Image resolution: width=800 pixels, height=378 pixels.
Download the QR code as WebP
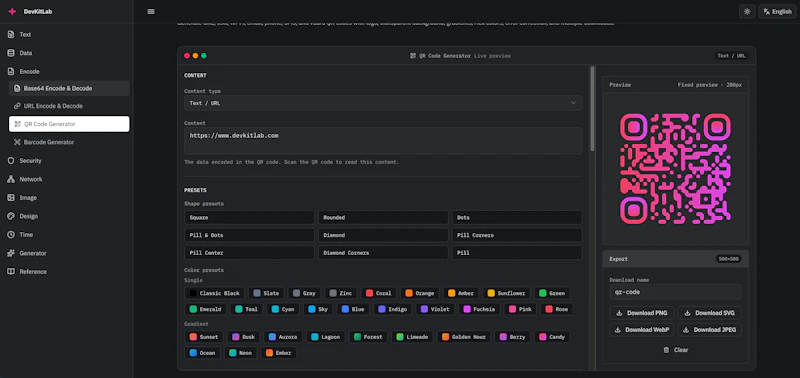(642, 330)
